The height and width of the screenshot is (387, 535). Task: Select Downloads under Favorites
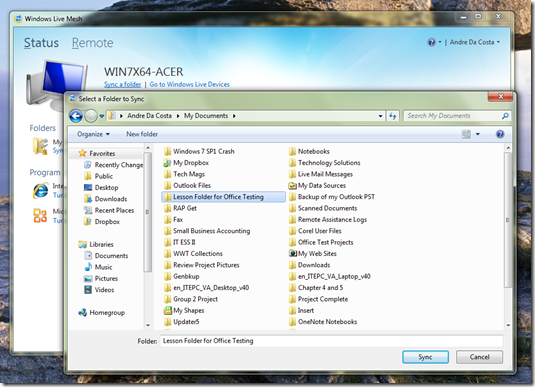[105, 199]
